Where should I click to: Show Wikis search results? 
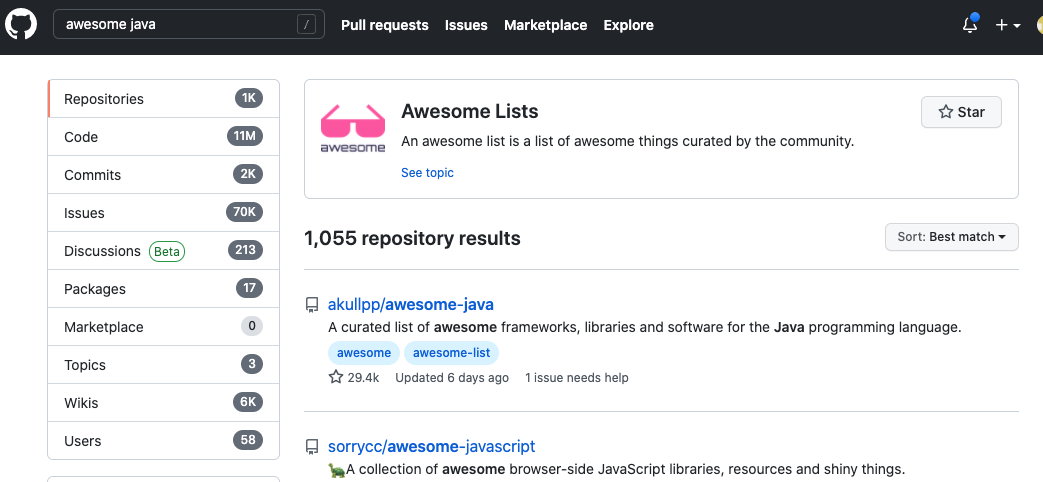click(164, 402)
